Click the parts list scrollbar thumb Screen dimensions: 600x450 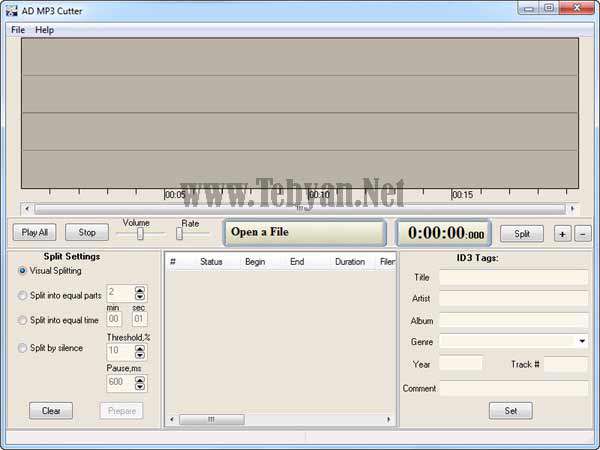coord(212,420)
